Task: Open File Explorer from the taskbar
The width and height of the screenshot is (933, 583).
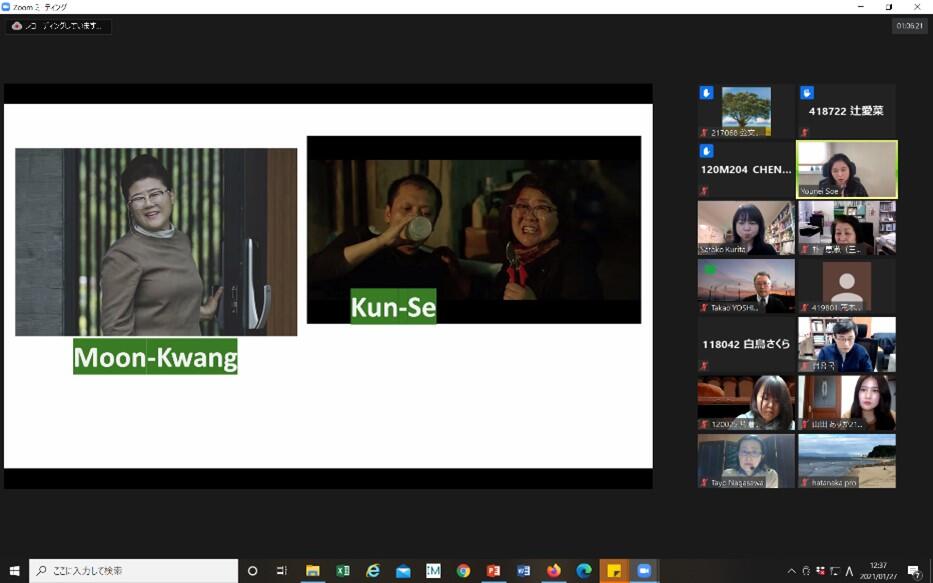Action: tap(312, 571)
